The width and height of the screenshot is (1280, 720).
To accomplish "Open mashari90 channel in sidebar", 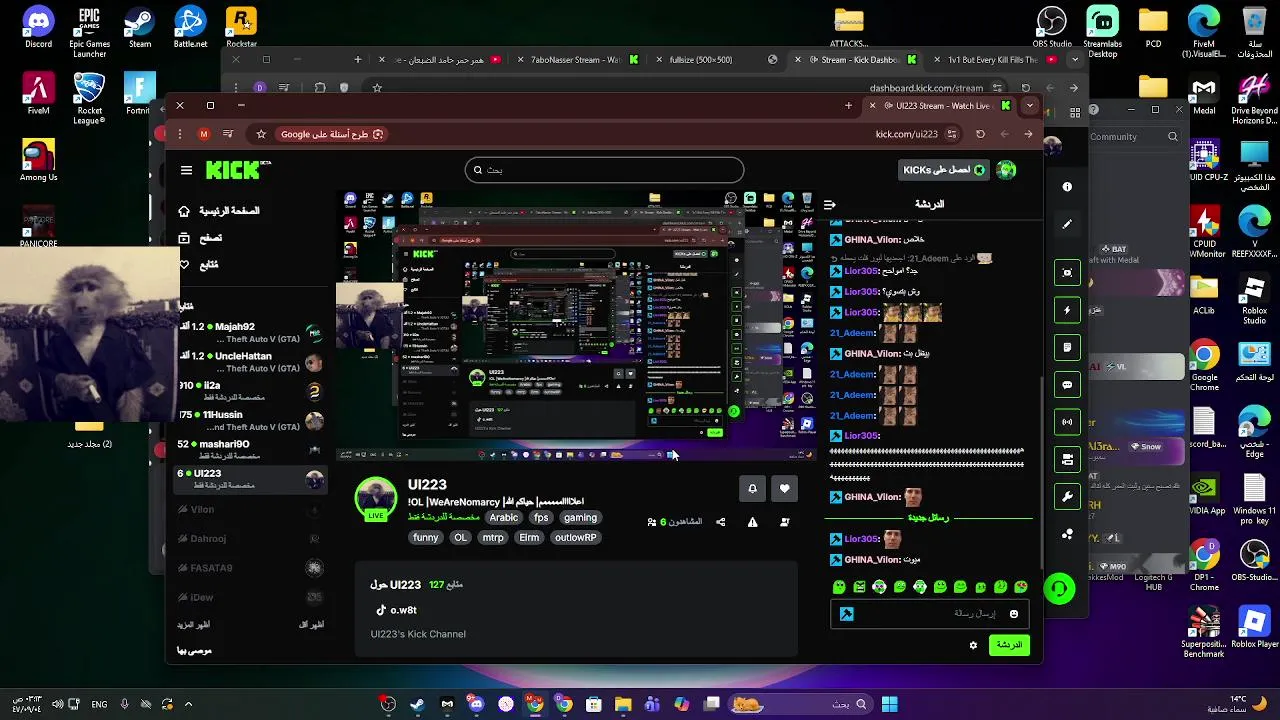I will (250, 450).
